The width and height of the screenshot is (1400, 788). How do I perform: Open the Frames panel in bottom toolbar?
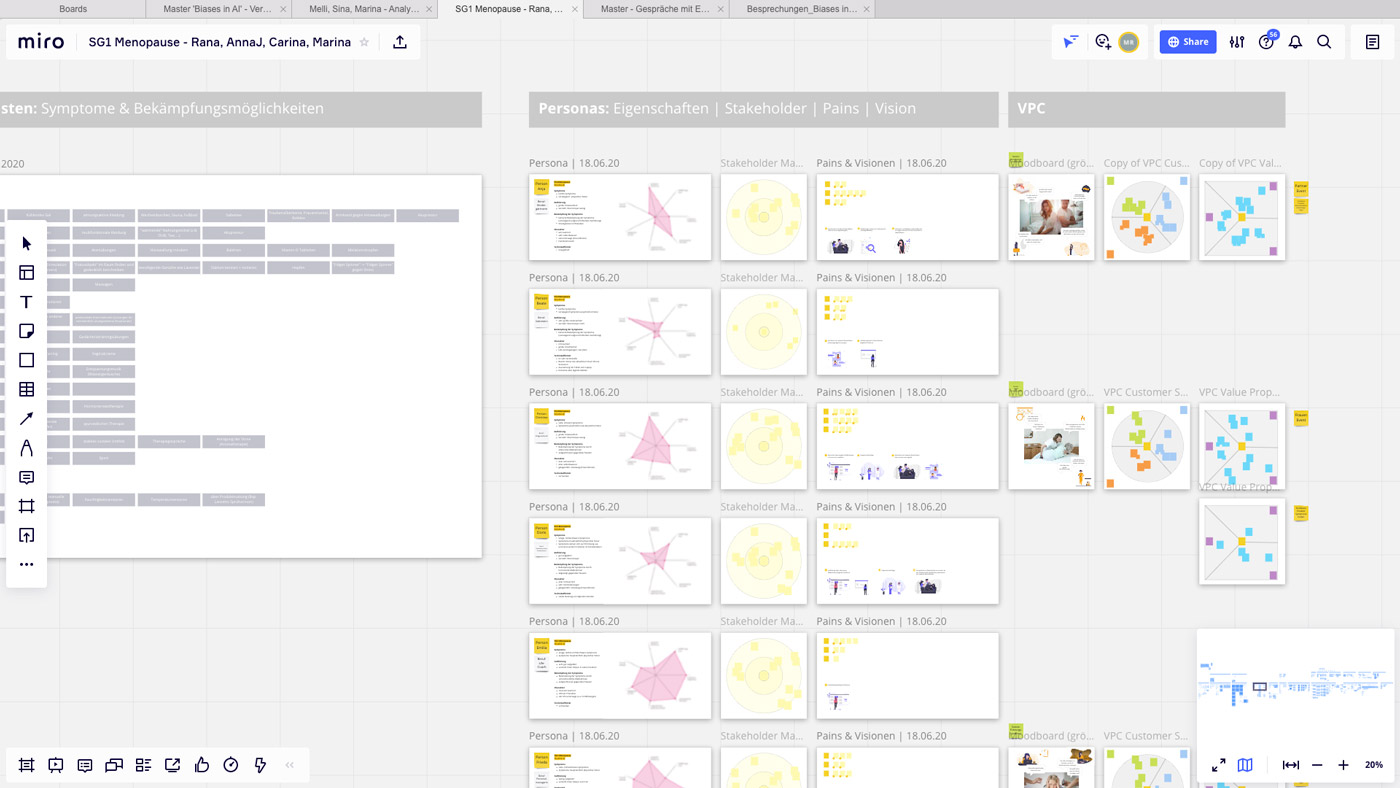pyautogui.click(x=27, y=765)
